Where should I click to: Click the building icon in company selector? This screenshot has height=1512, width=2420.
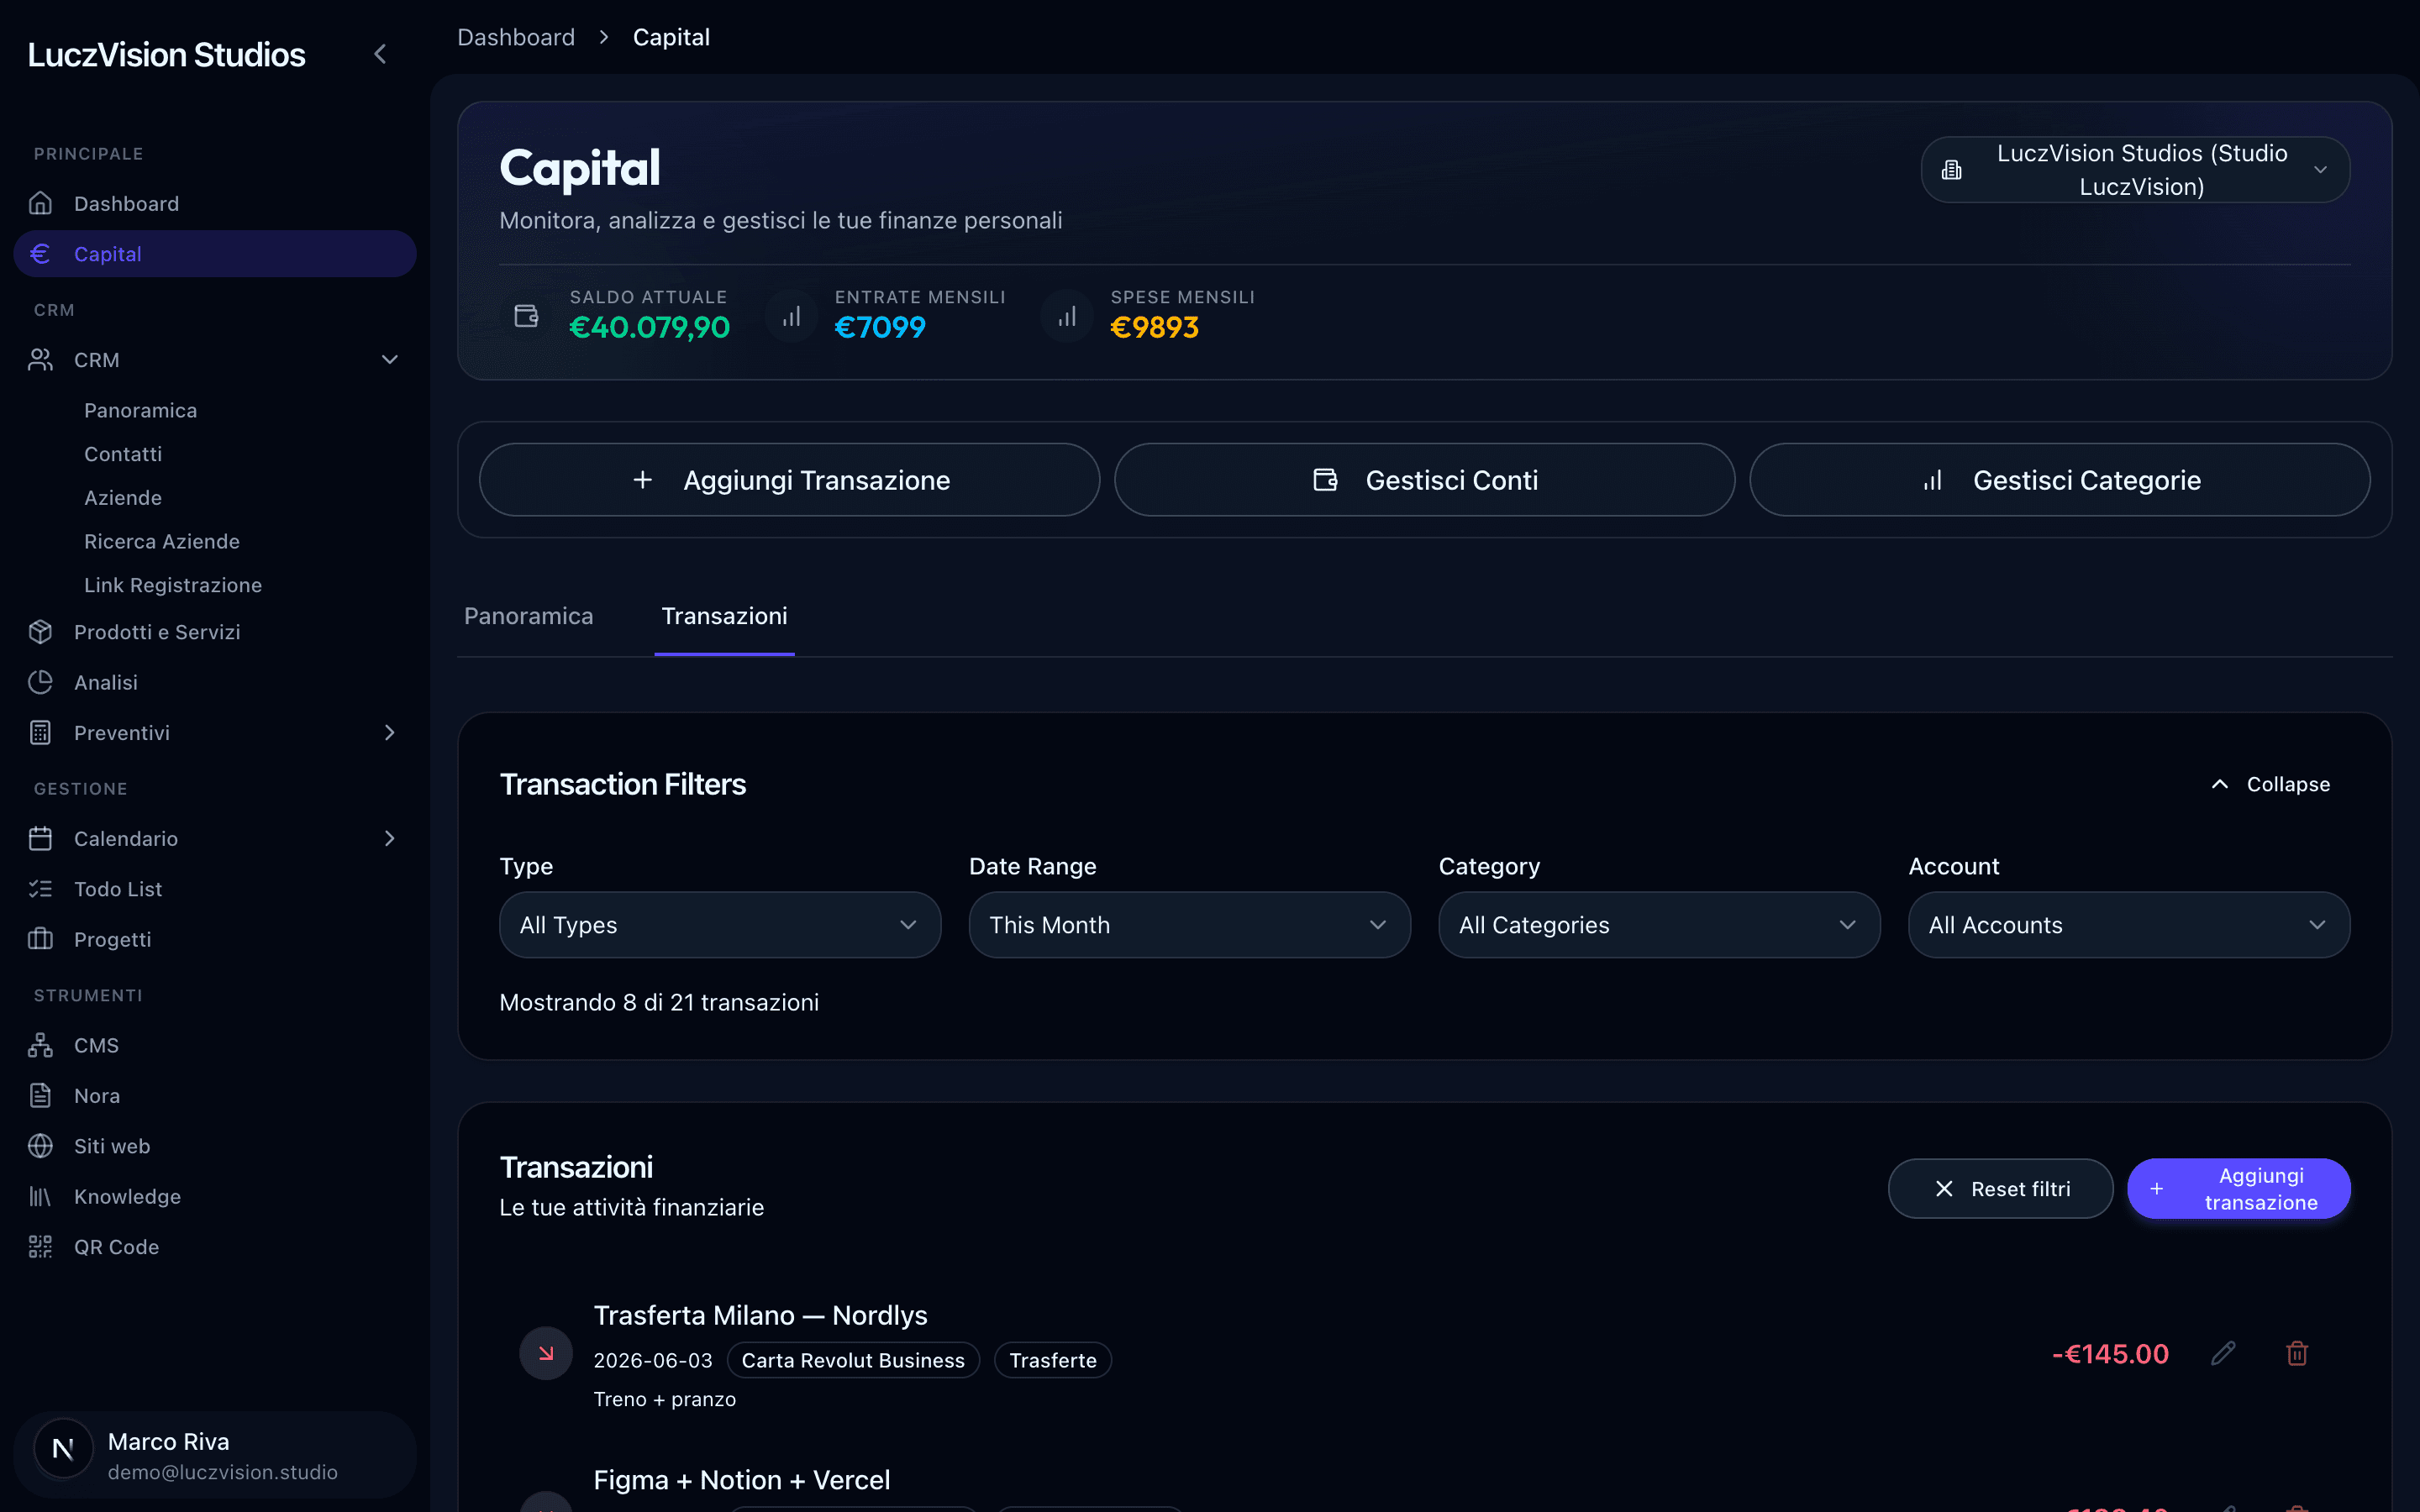tap(1951, 170)
